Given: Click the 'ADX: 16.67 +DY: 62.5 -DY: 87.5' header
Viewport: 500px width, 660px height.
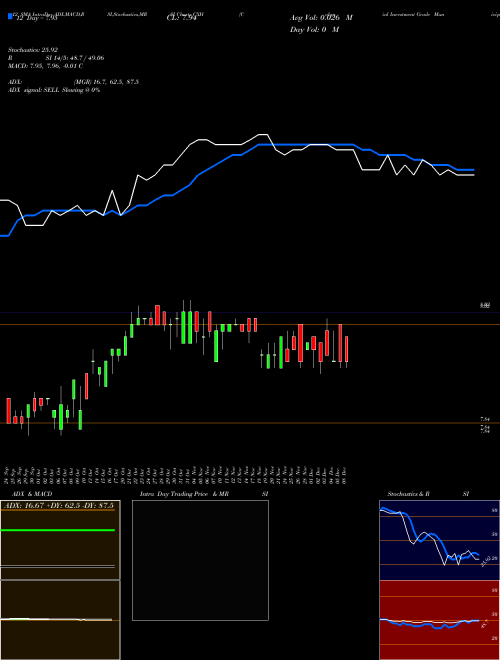Looking at the screenshot, I should pyautogui.click(x=60, y=505).
